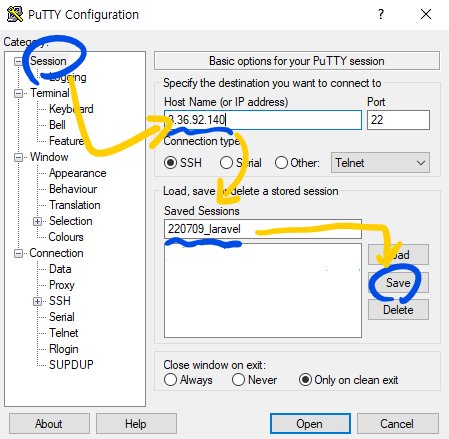The height and width of the screenshot is (439, 449).
Task: Open the Appearance category
Action: (78, 173)
